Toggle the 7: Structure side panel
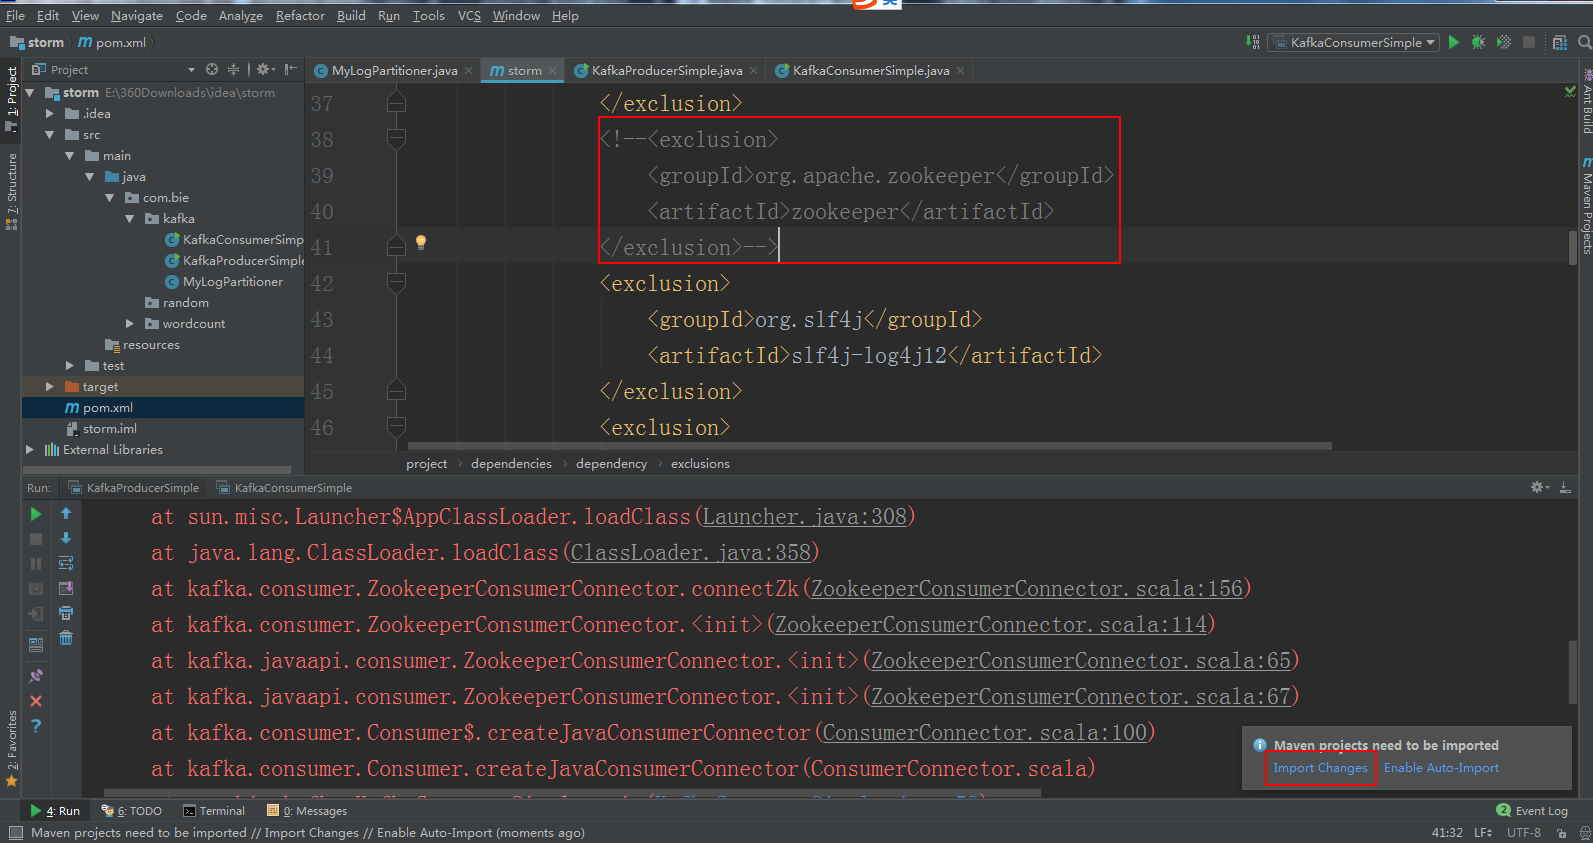This screenshot has width=1593, height=843. pyautogui.click(x=11, y=192)
